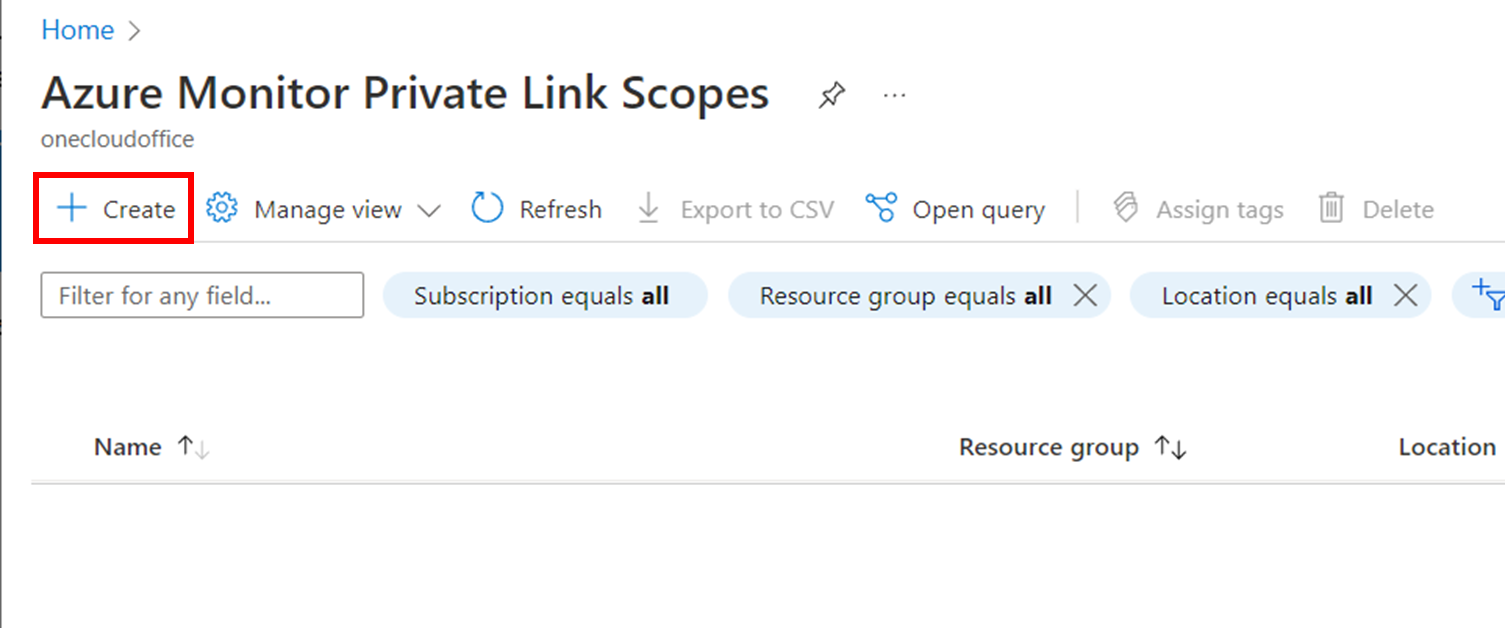
Task: Click the Open query icon
Action: pos(881,208)
